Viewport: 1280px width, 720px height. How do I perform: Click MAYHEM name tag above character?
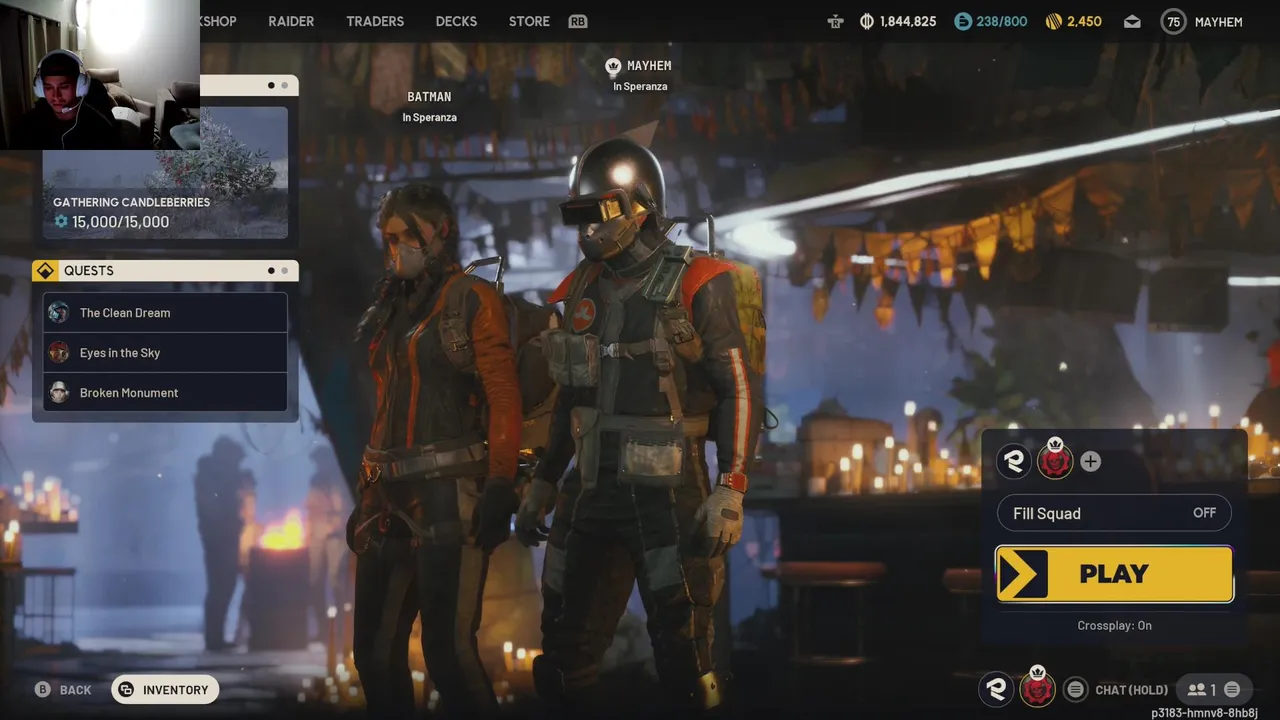click(649, 66)
